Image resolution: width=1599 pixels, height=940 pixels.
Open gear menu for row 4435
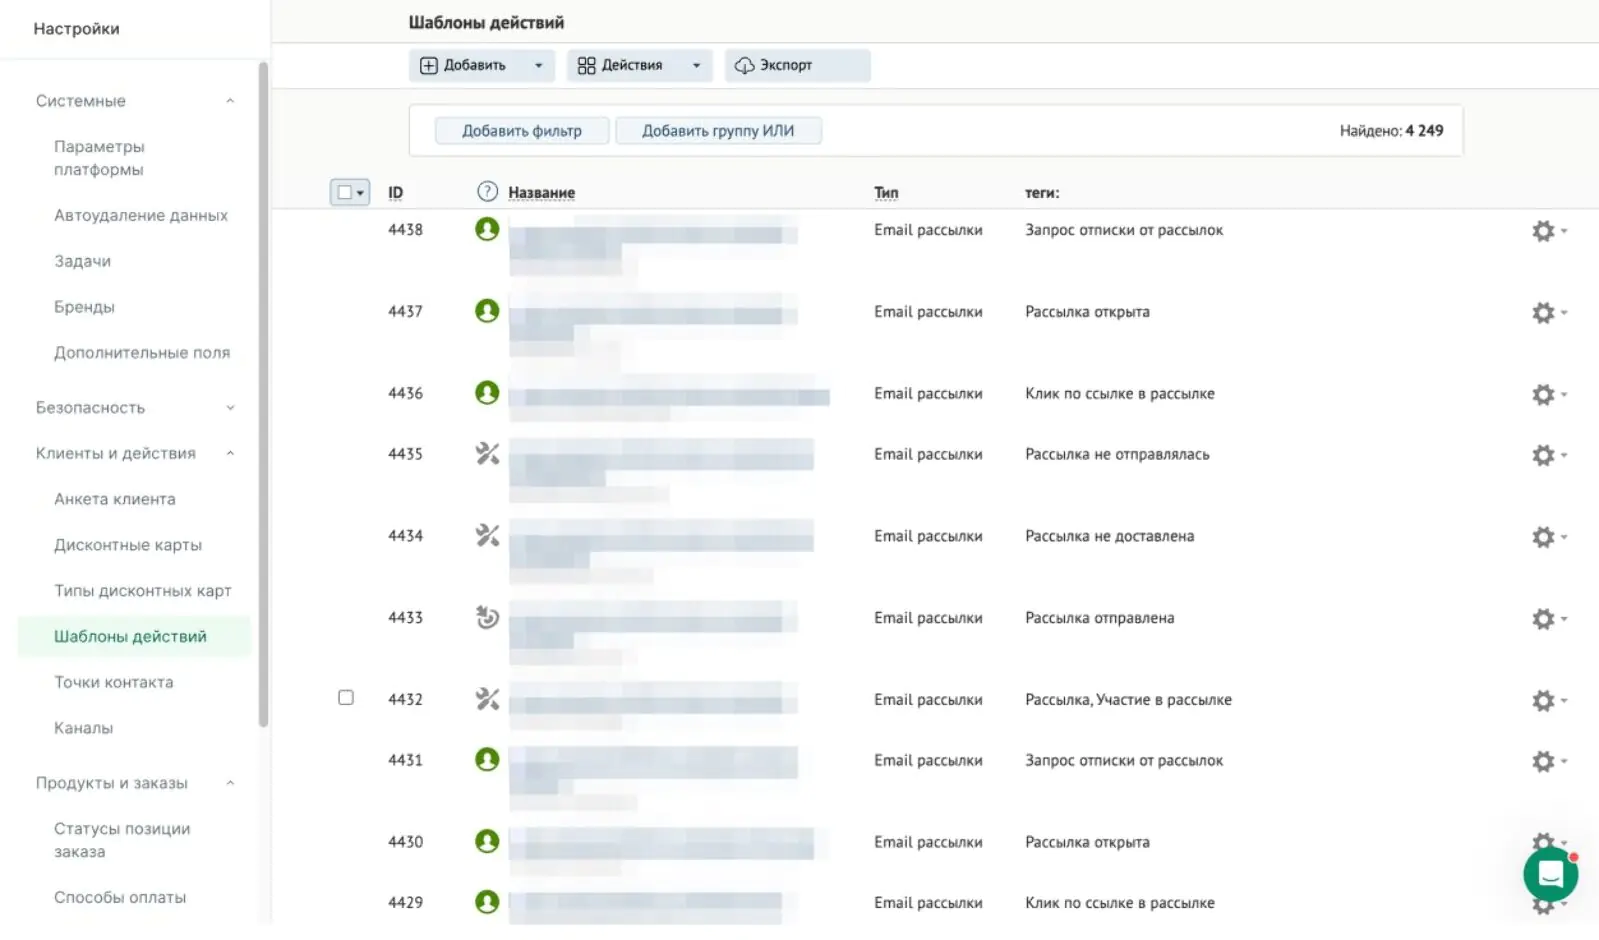pyautogui.click(x=1549, y=455)
